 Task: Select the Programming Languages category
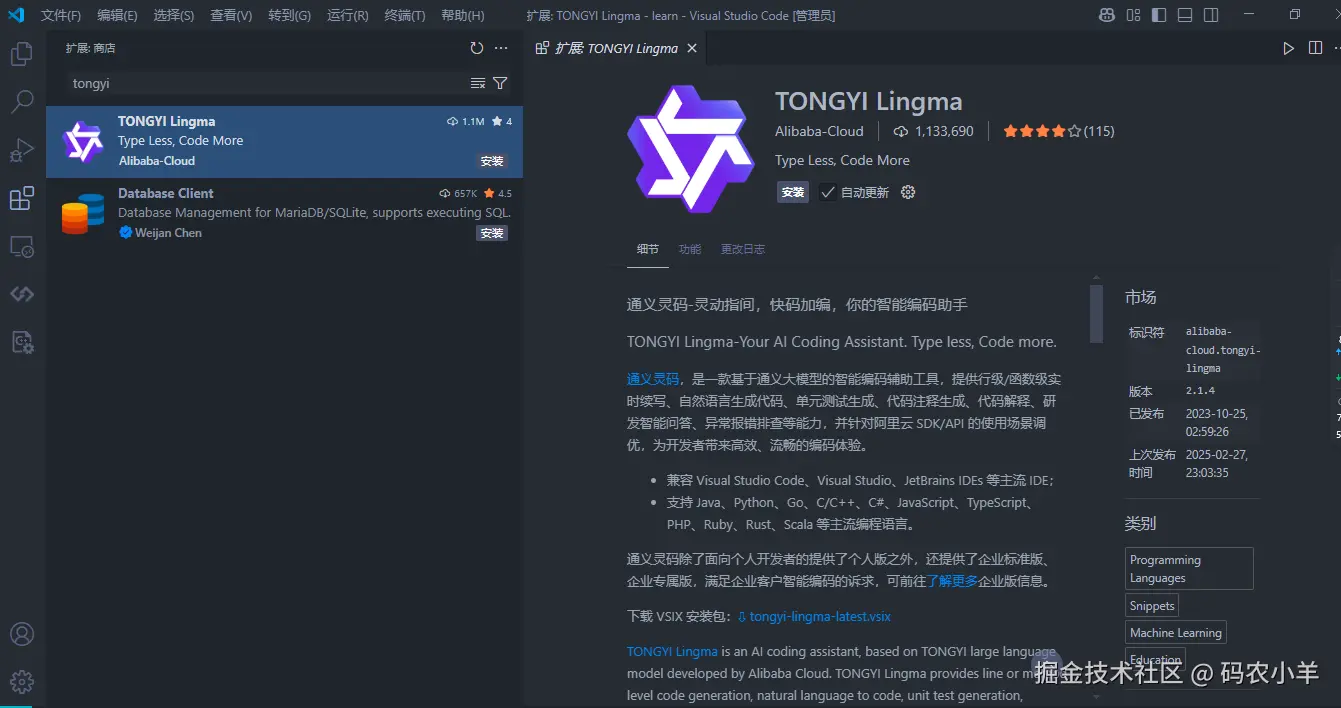(1189, 569)
